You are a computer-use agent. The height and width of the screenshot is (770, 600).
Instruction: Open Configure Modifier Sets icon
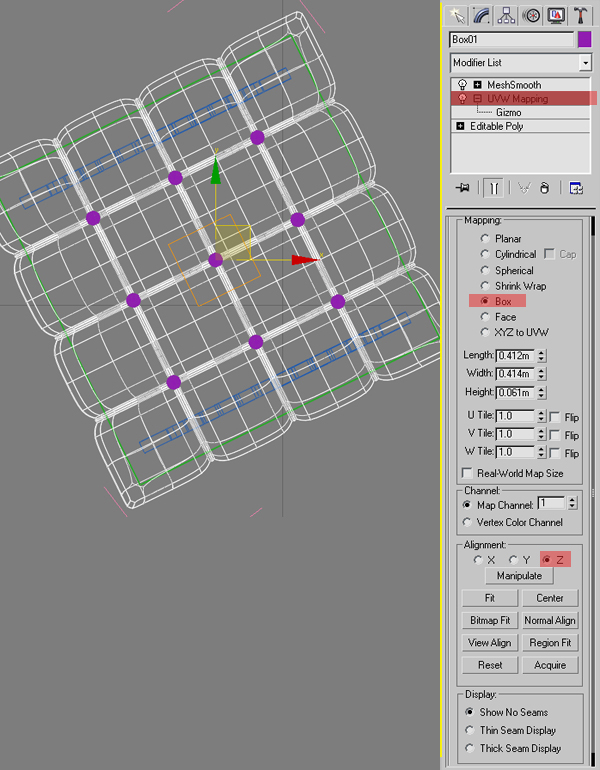(x=576, y=188)
